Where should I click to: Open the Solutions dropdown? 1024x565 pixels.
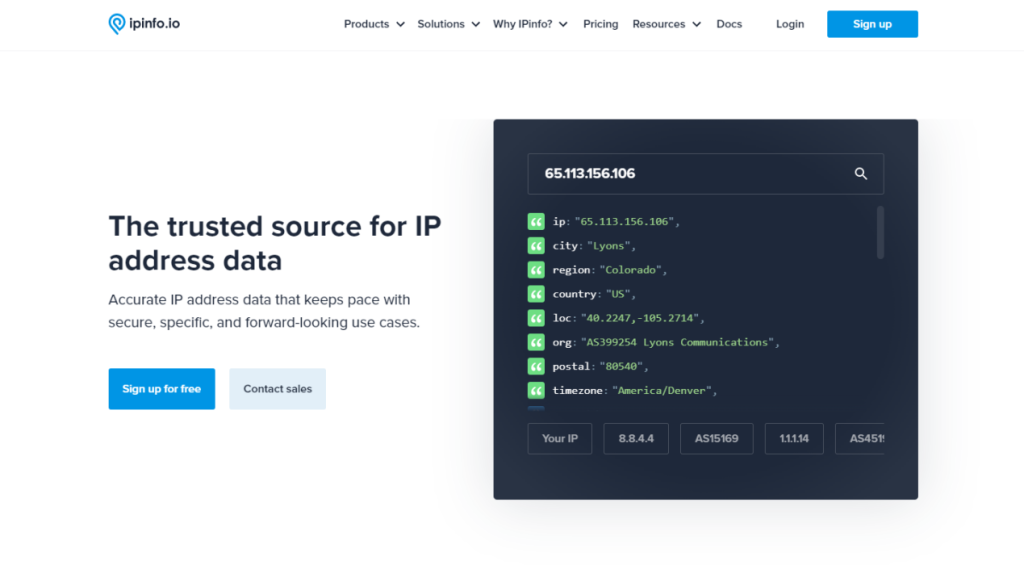click(448, 24)
